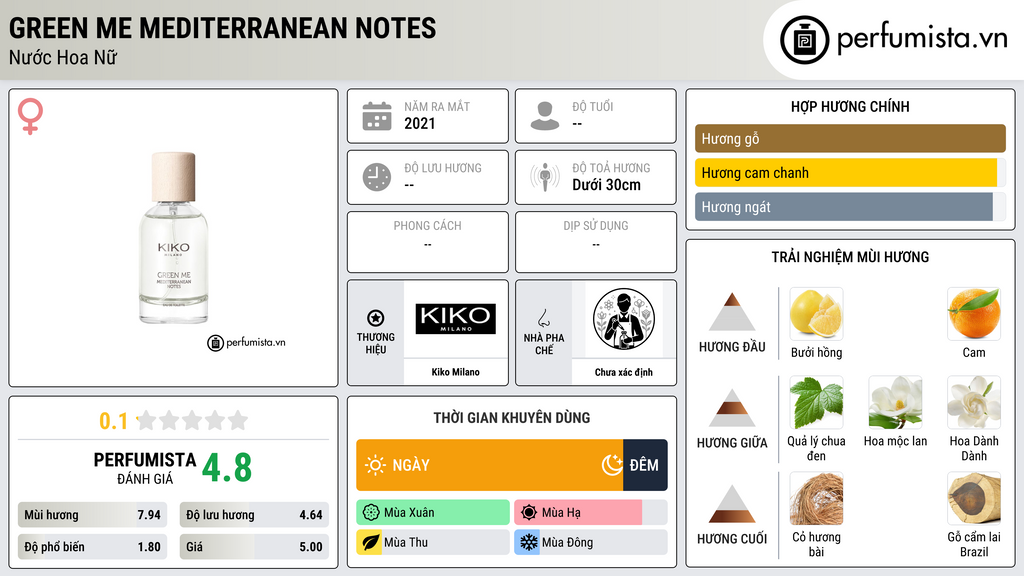Image resolution: width=1024 pixels, height=576 pixels.
Task: Click the perfumer illustration above Chưa xác định
Action: click(624, 319)
